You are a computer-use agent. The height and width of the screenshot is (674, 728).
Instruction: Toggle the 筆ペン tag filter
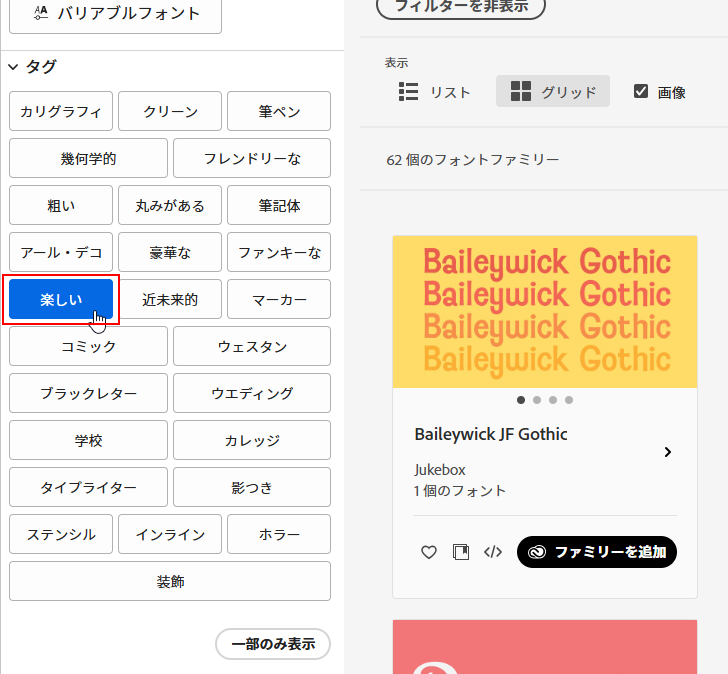279,111
